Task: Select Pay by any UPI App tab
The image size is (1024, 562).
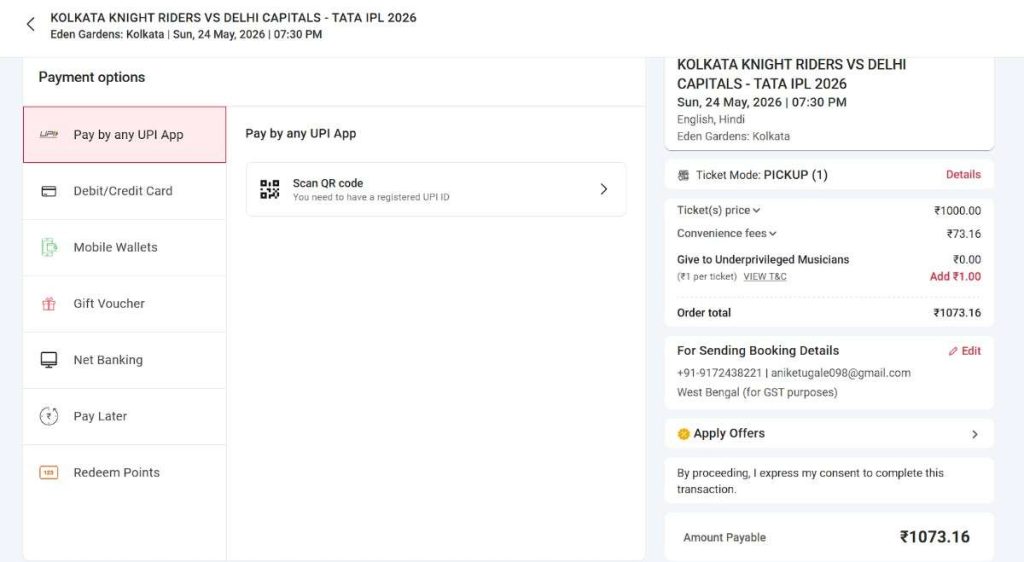Action: (124, 134)
